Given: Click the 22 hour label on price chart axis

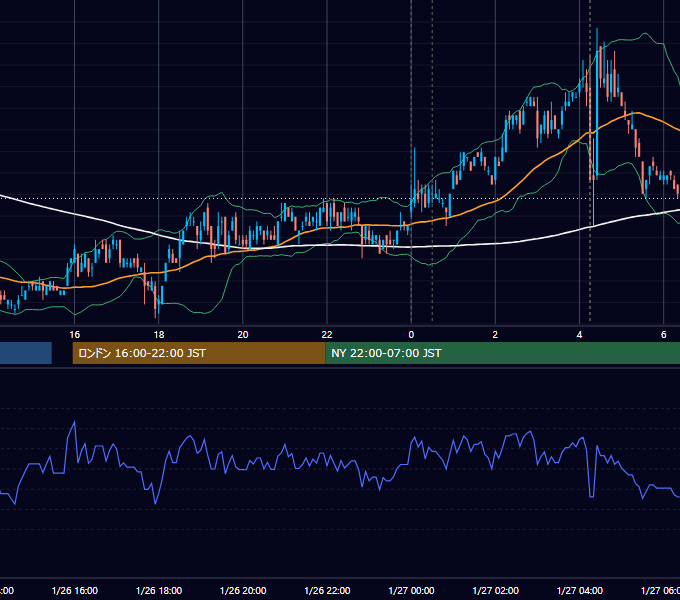Looking at the screenshot, I should pyautogui.click(x=327, y=335).
